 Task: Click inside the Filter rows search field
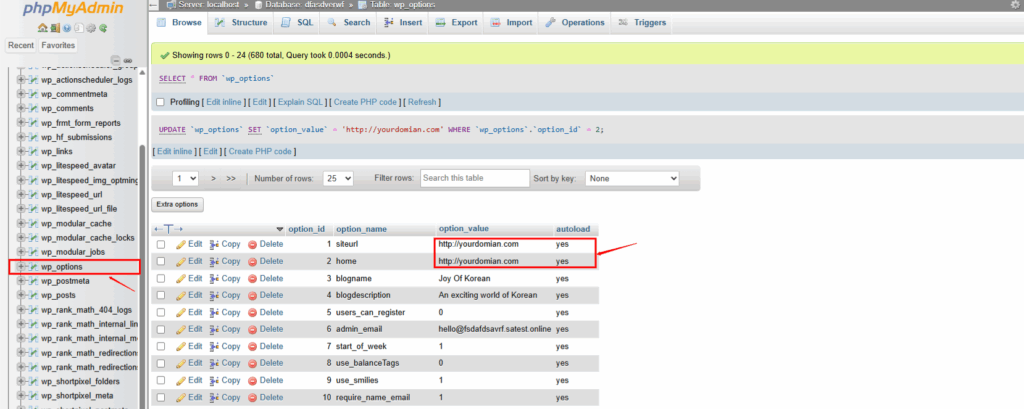click(x=475, y=178)
